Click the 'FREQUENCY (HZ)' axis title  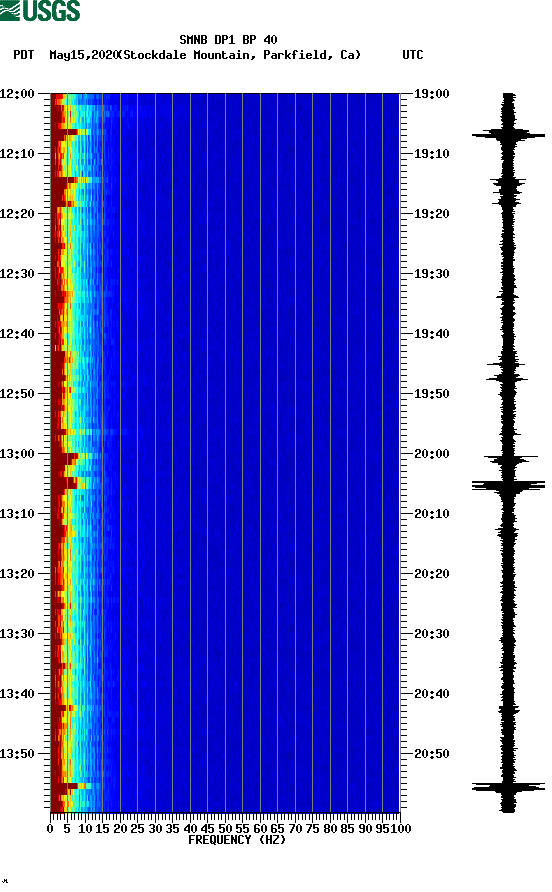pos(237,840)
